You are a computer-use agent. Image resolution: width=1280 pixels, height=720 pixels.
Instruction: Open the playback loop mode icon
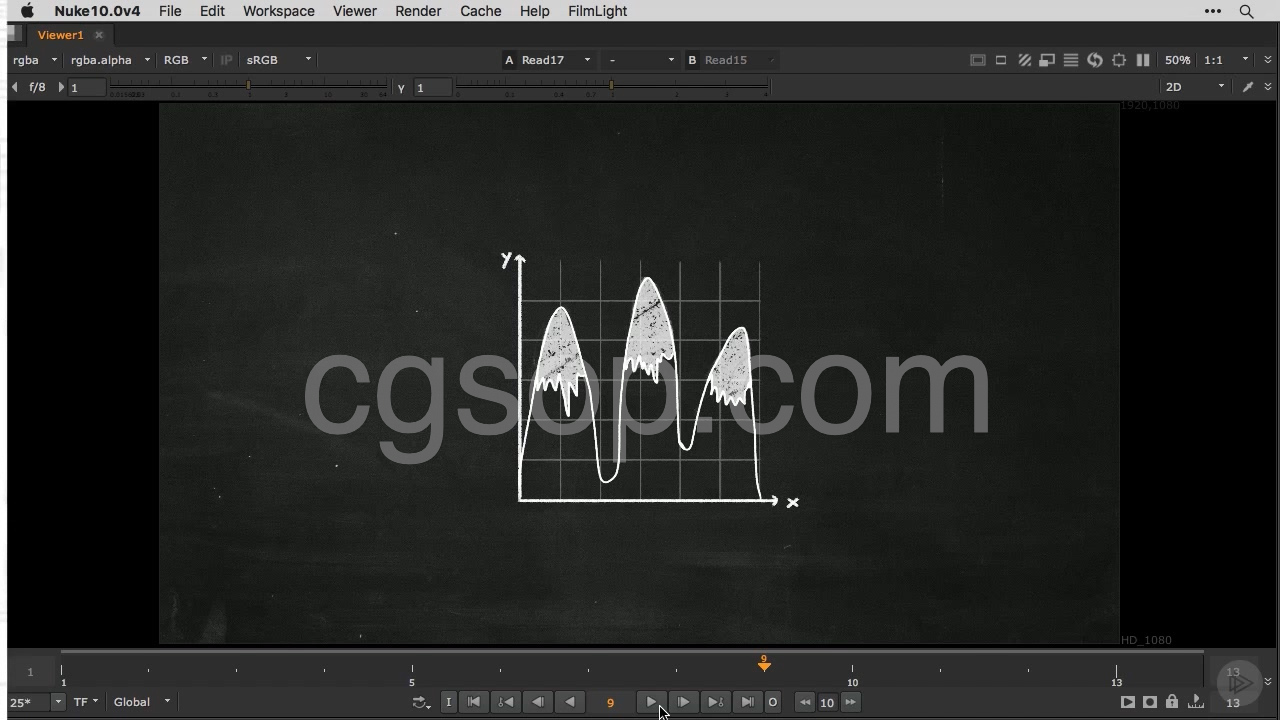pos(421,702)
